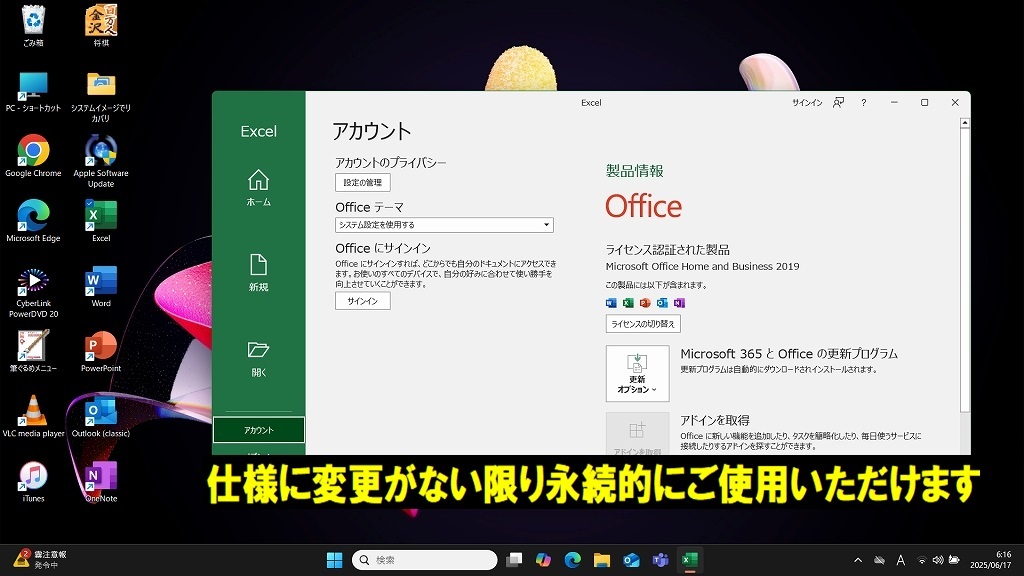Click the アドインを取得 button
Image resolution: width=1024 pixels, height=576 pixels.
point(637,433)
